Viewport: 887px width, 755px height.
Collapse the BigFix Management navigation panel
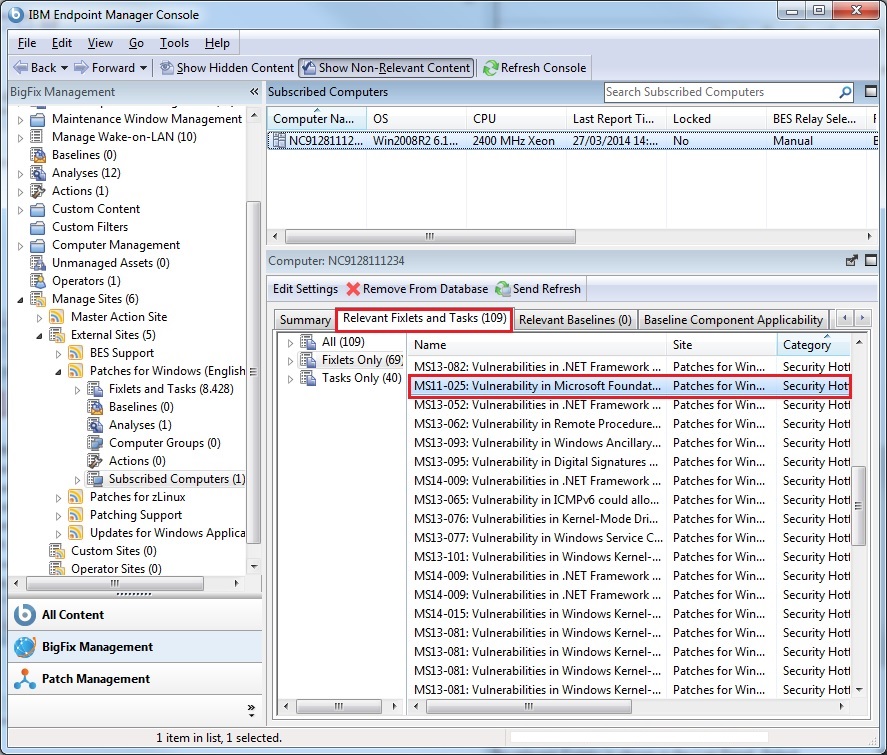[x=254, y=92]
